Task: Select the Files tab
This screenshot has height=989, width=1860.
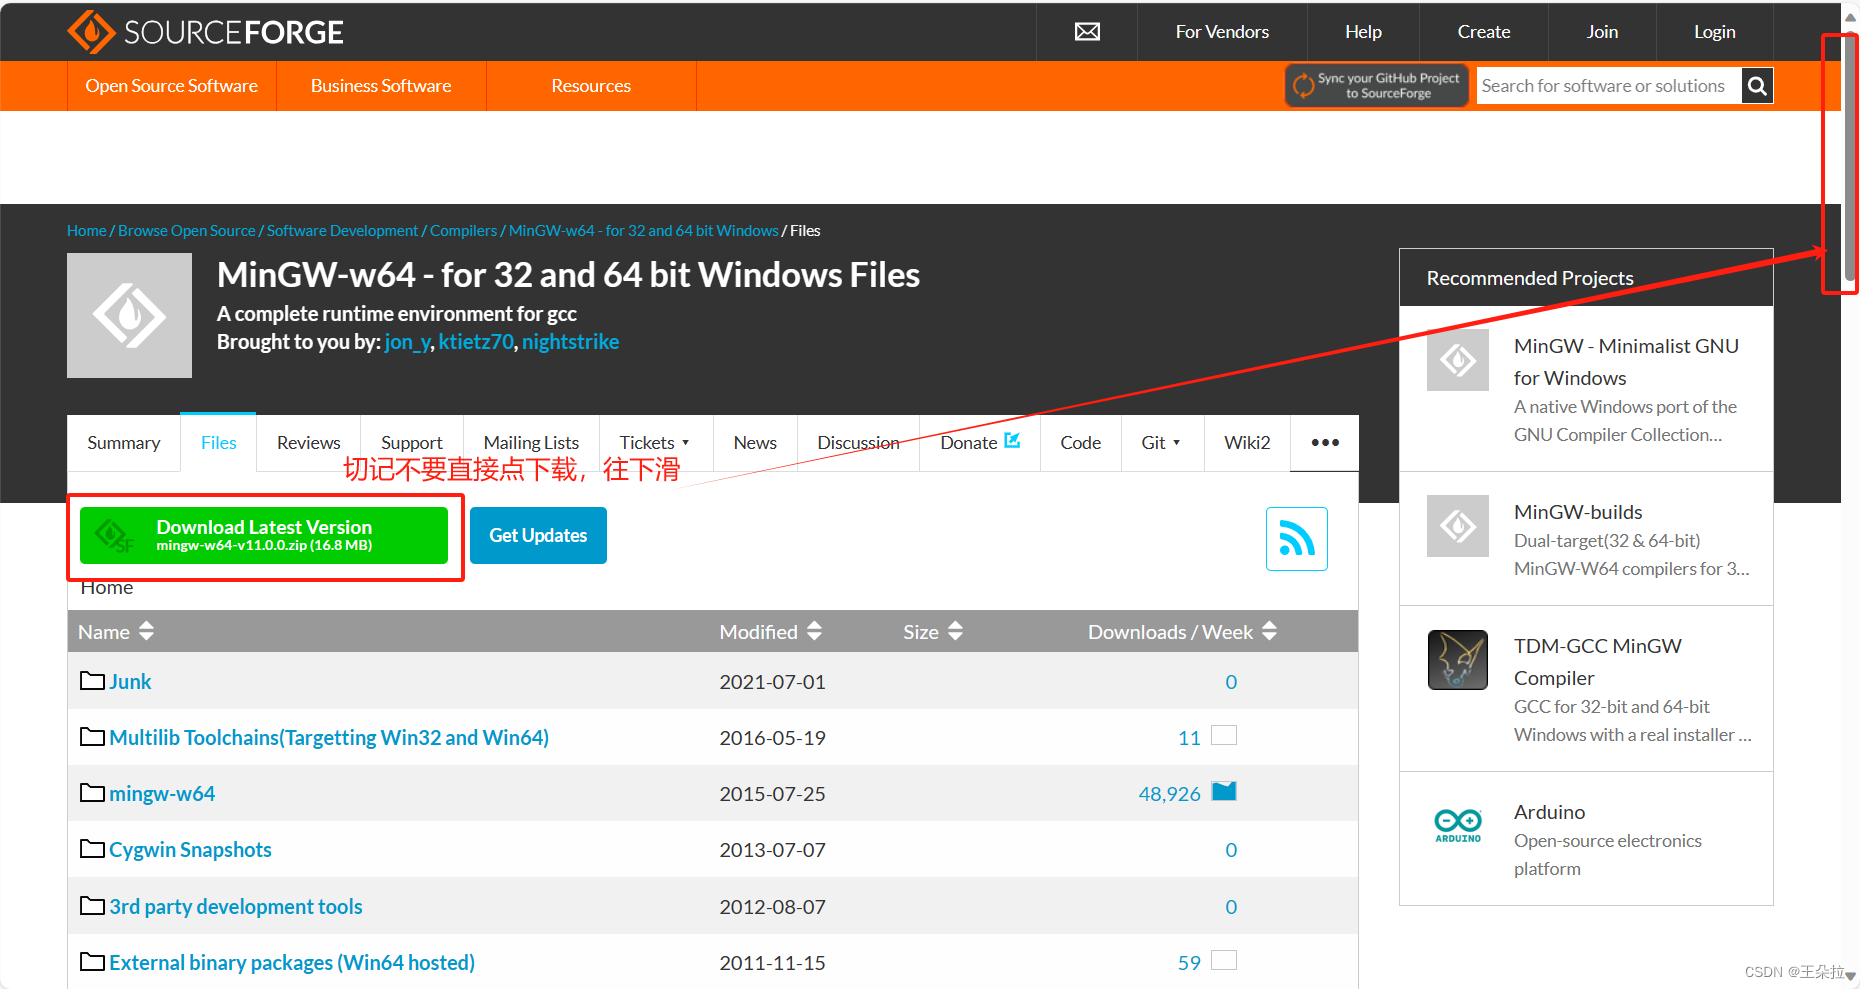Action: (219, 443)
